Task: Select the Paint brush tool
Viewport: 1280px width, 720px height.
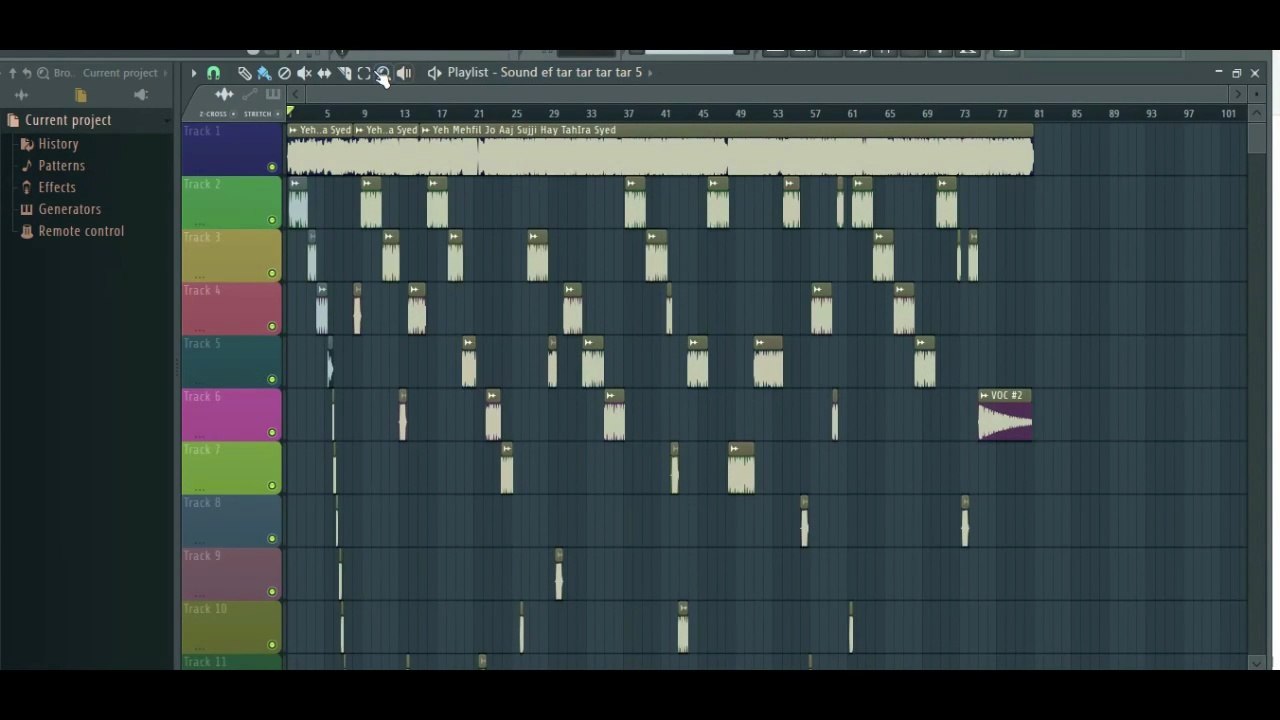Action: tap(264, 73)
